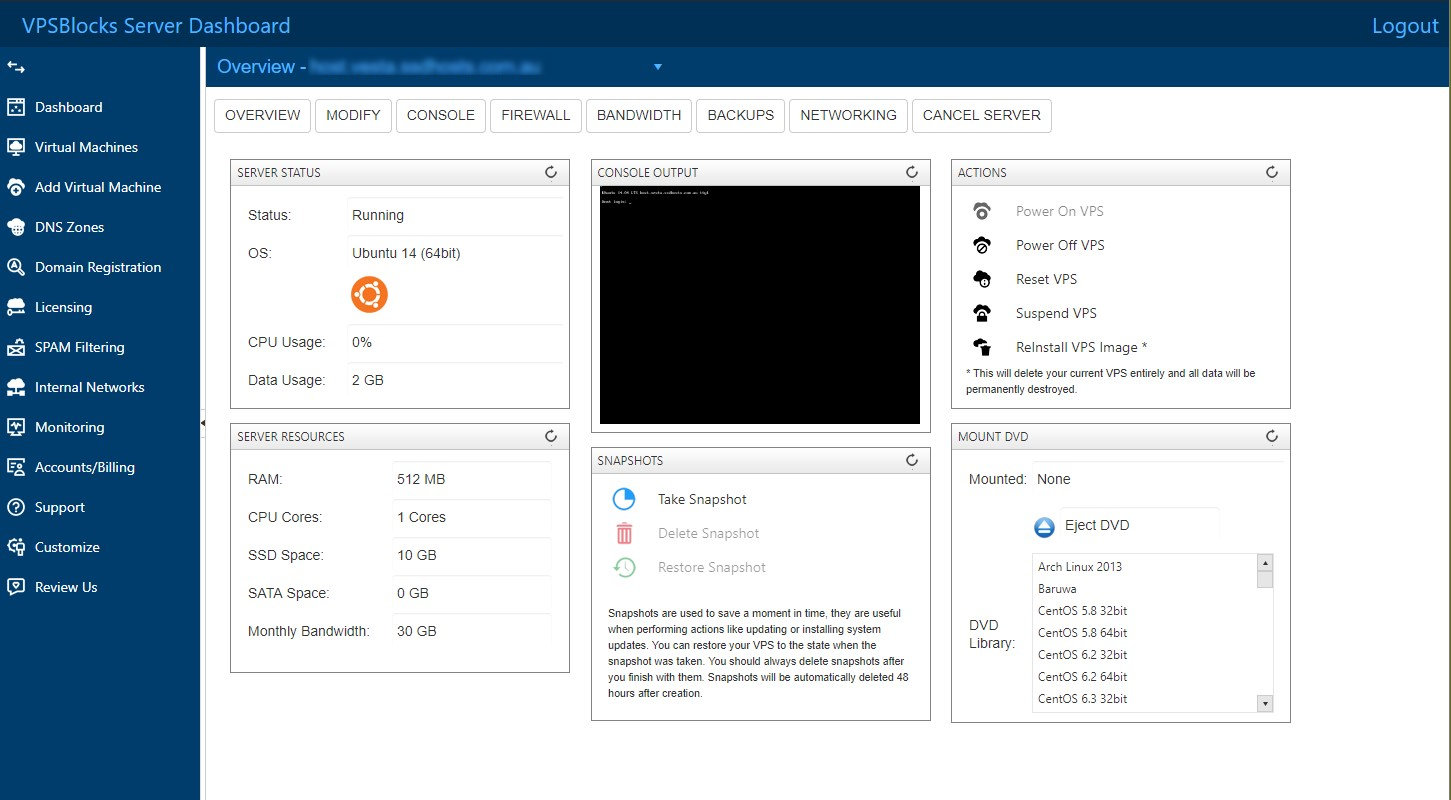Open the BANDWIDTH tab
This screenshot has width=1451, height=800.
tap(638, 116)
